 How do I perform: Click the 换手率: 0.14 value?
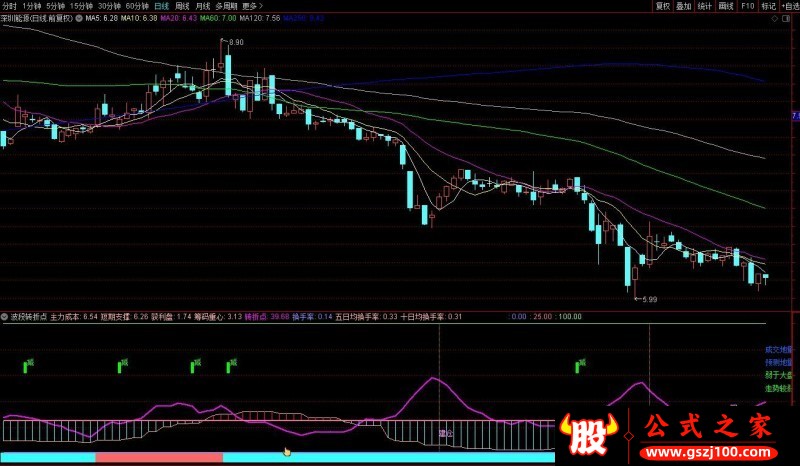point(312,317)
